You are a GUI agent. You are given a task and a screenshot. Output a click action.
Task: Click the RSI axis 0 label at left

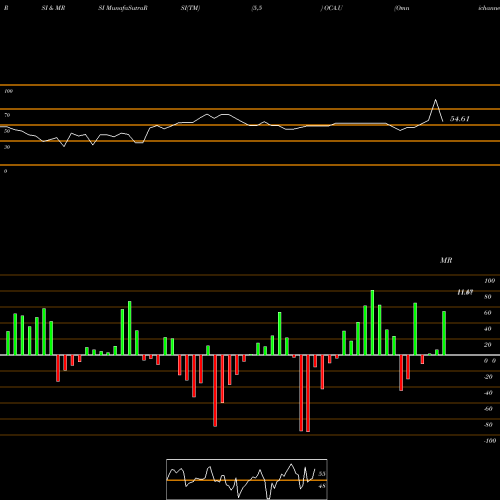(x=5, y=171)
